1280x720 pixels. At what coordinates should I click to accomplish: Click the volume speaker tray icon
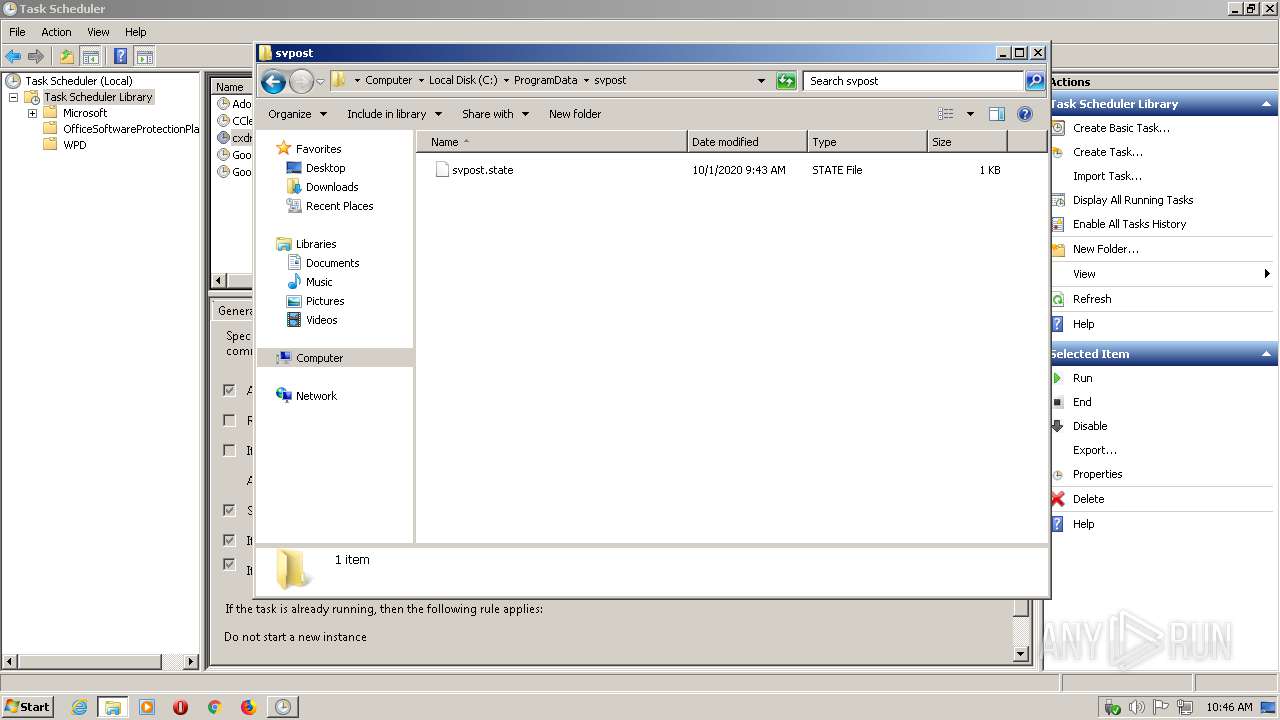(1137, 707)
